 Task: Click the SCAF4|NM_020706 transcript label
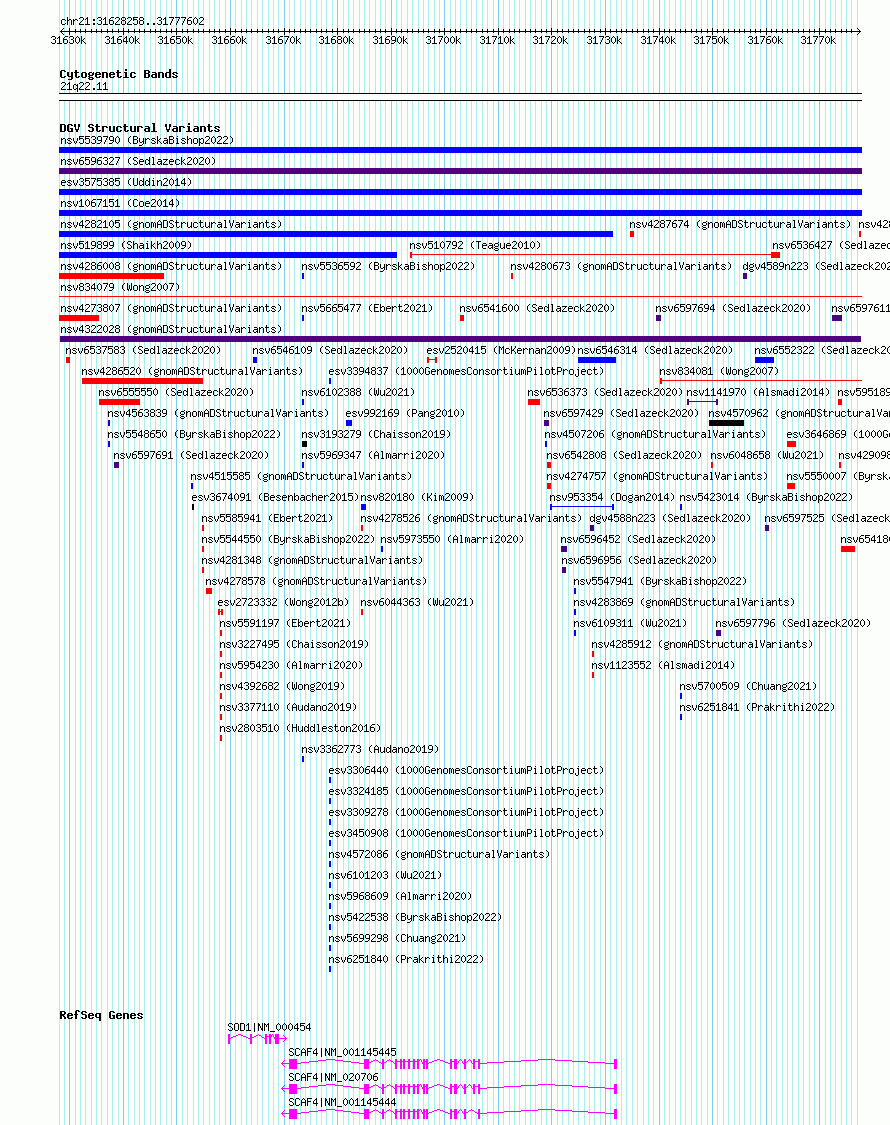333,1078
